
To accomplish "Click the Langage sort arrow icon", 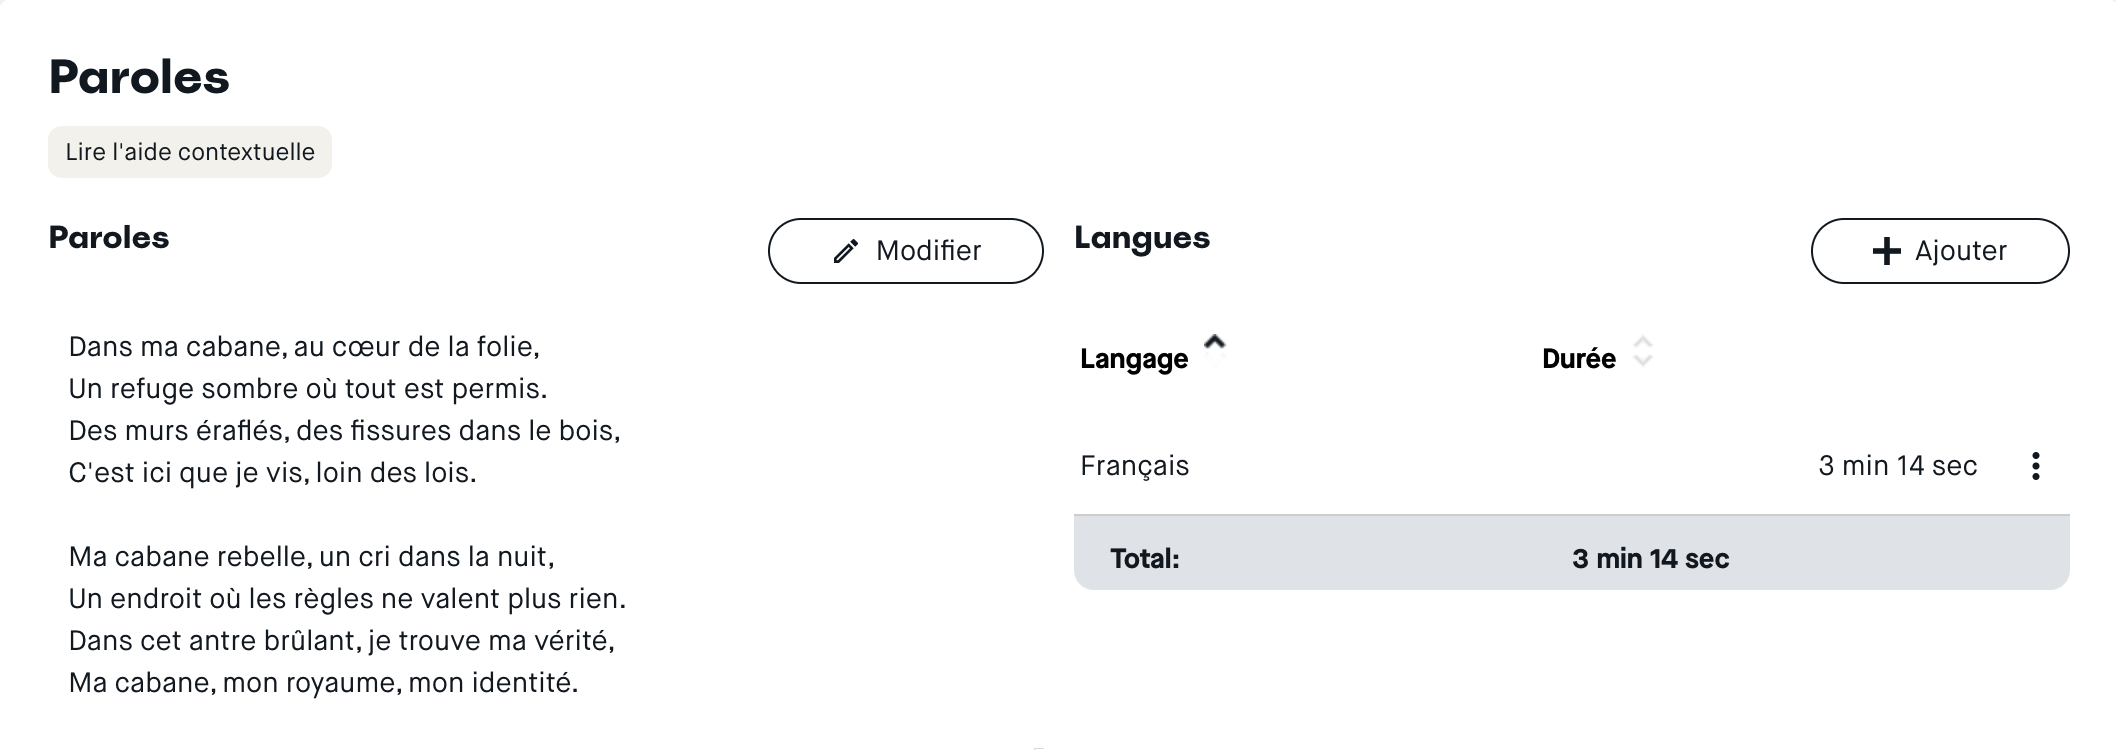I will pyautogui.click(x=1215, y=343).
